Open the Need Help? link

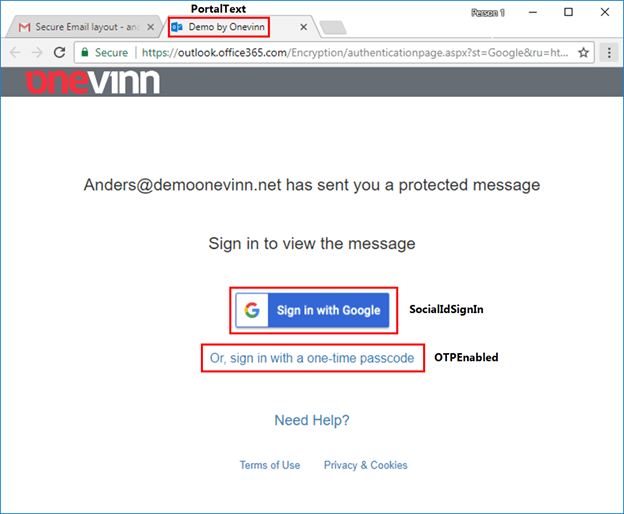[x=312, y=420]
